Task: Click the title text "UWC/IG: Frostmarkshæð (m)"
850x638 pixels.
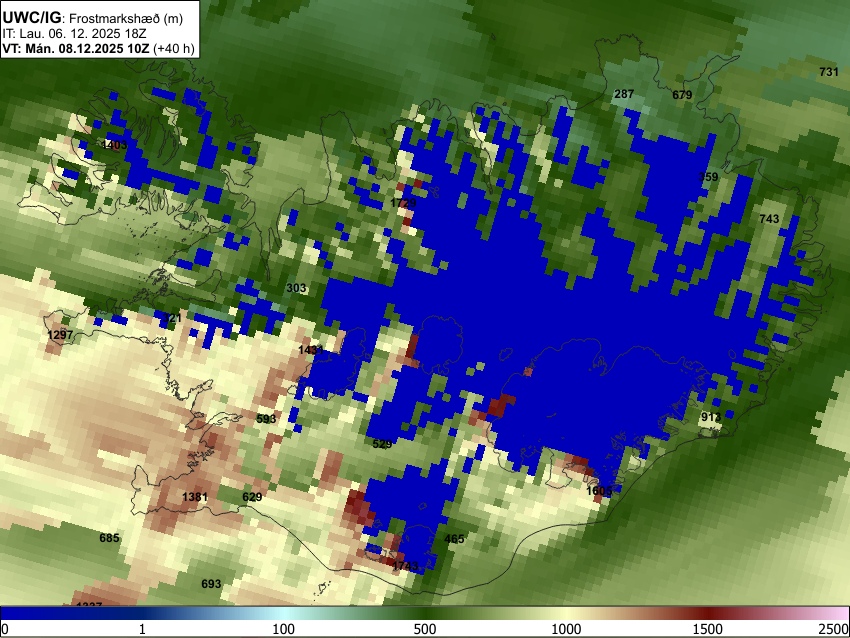Action: tap(93, 18)
